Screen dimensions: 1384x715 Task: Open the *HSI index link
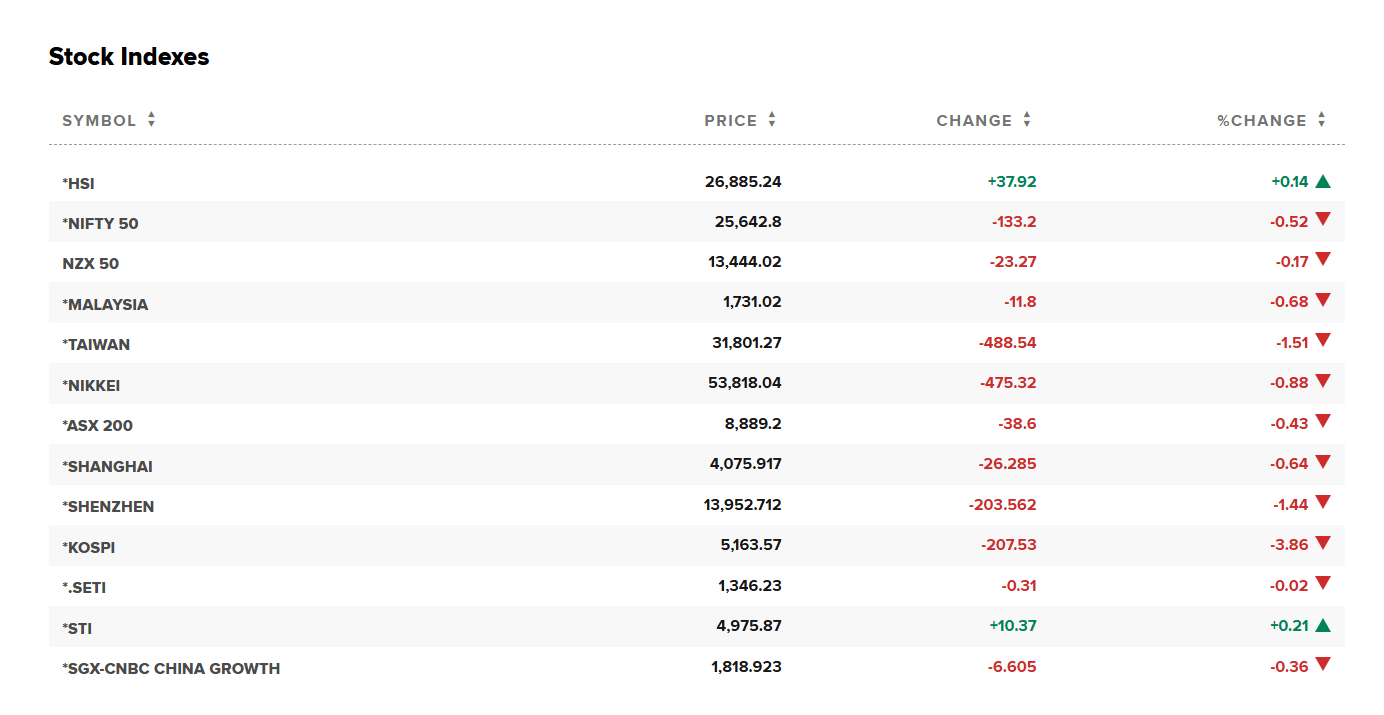pos(79,184)
